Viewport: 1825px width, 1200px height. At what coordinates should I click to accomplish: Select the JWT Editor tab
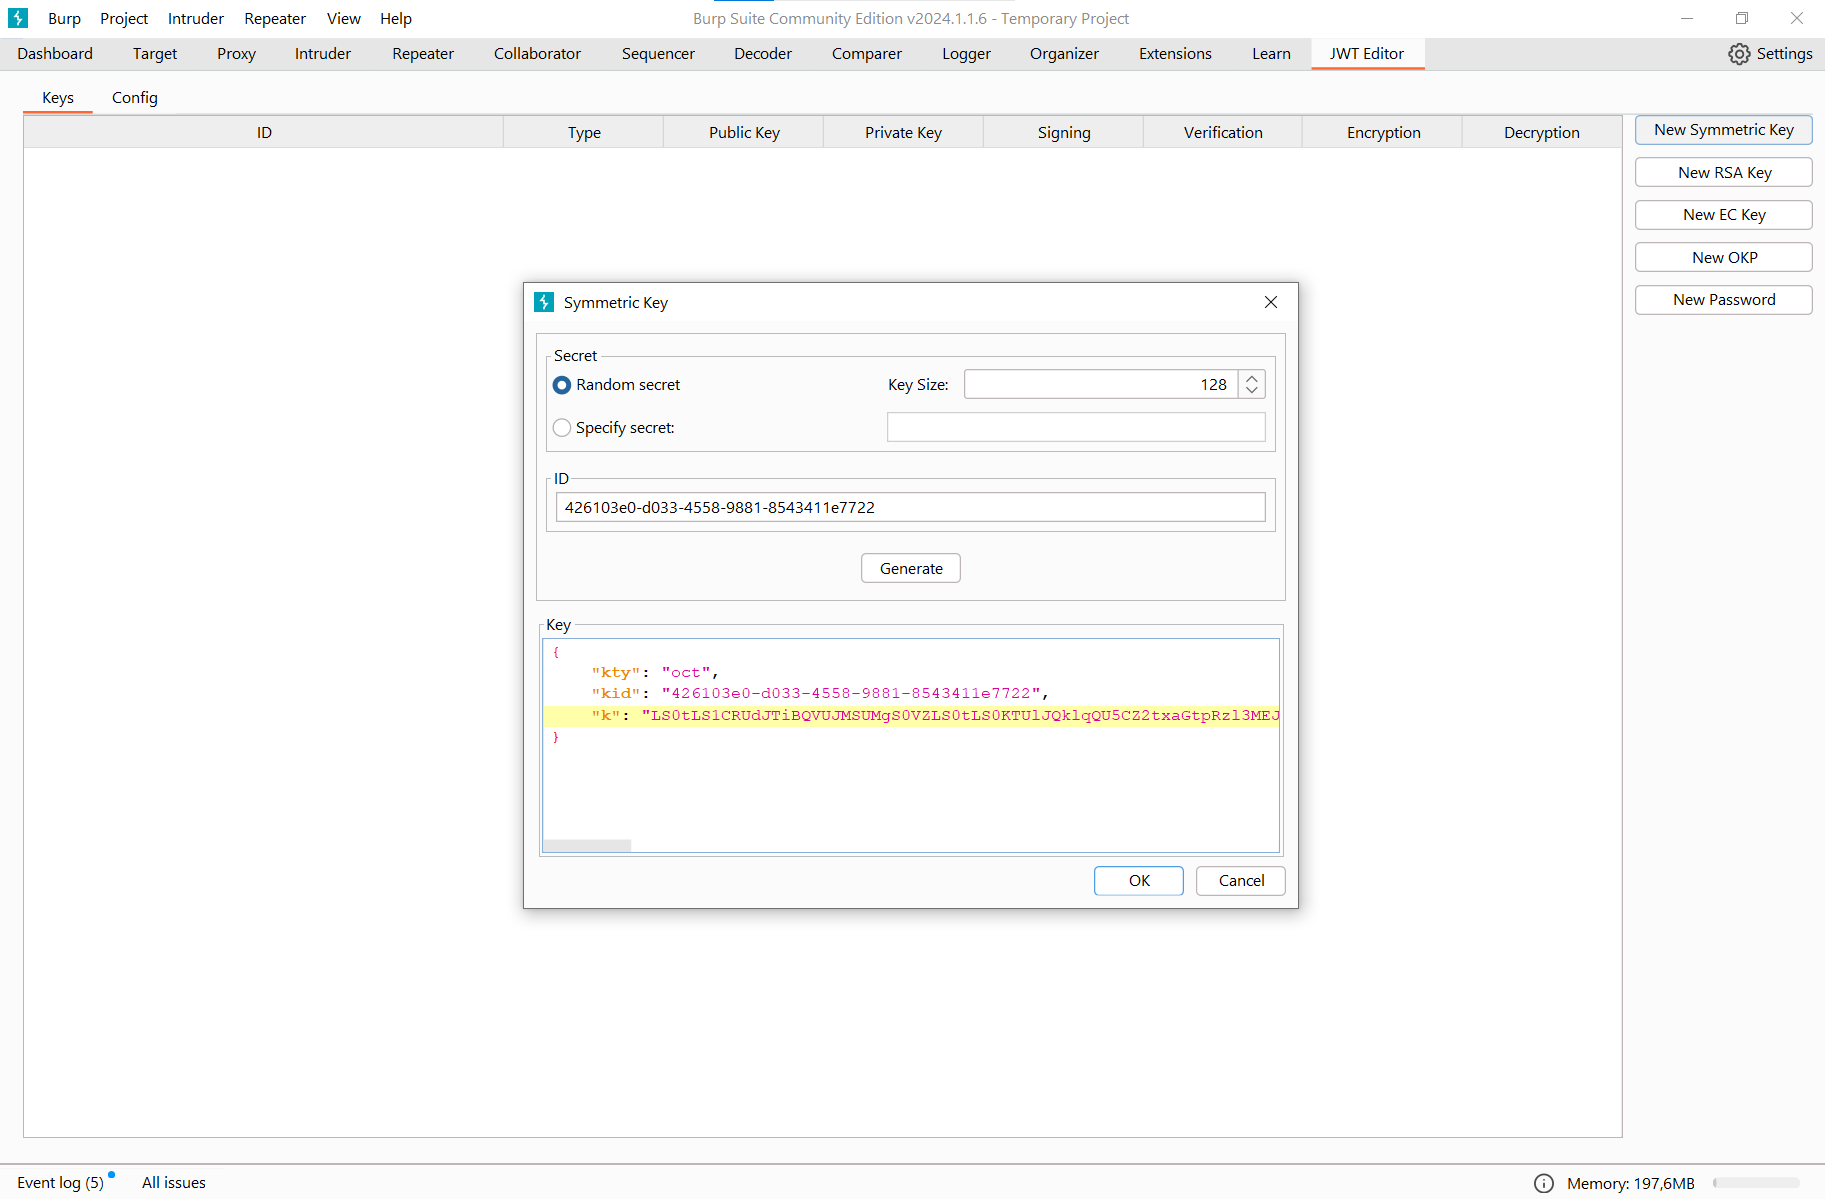[x=1367, y=54]
